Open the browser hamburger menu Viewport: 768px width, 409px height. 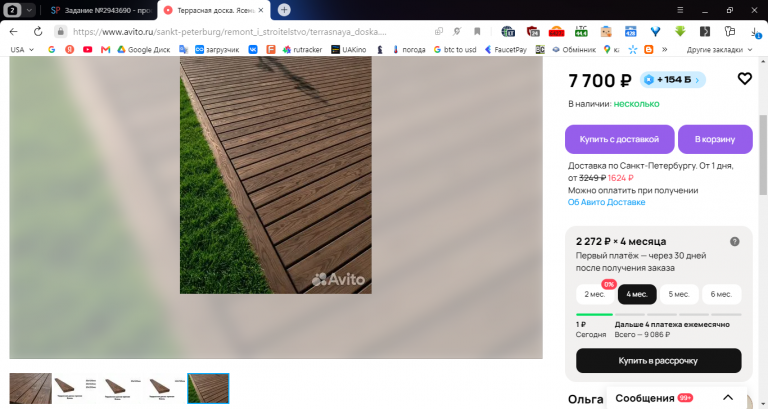[680, 10]
